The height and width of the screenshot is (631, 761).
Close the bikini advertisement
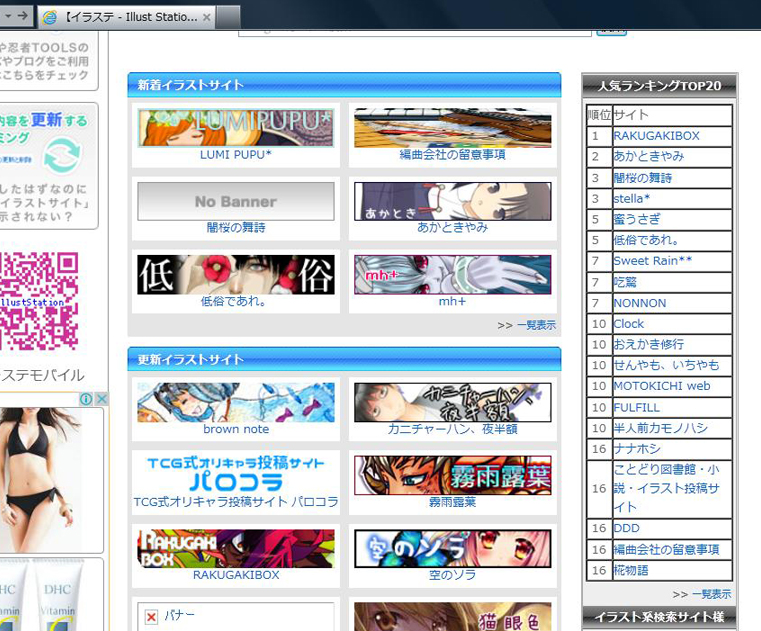pos(101,399)
